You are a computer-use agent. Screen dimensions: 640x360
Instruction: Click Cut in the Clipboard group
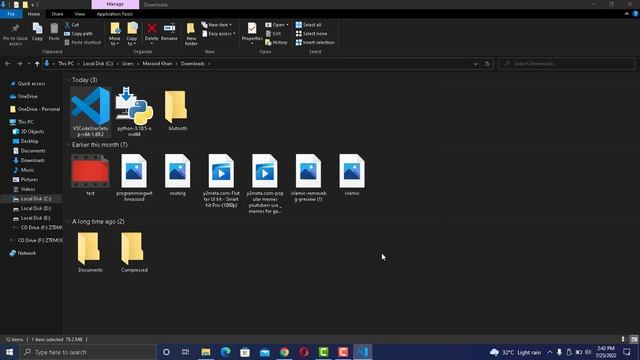72,25
